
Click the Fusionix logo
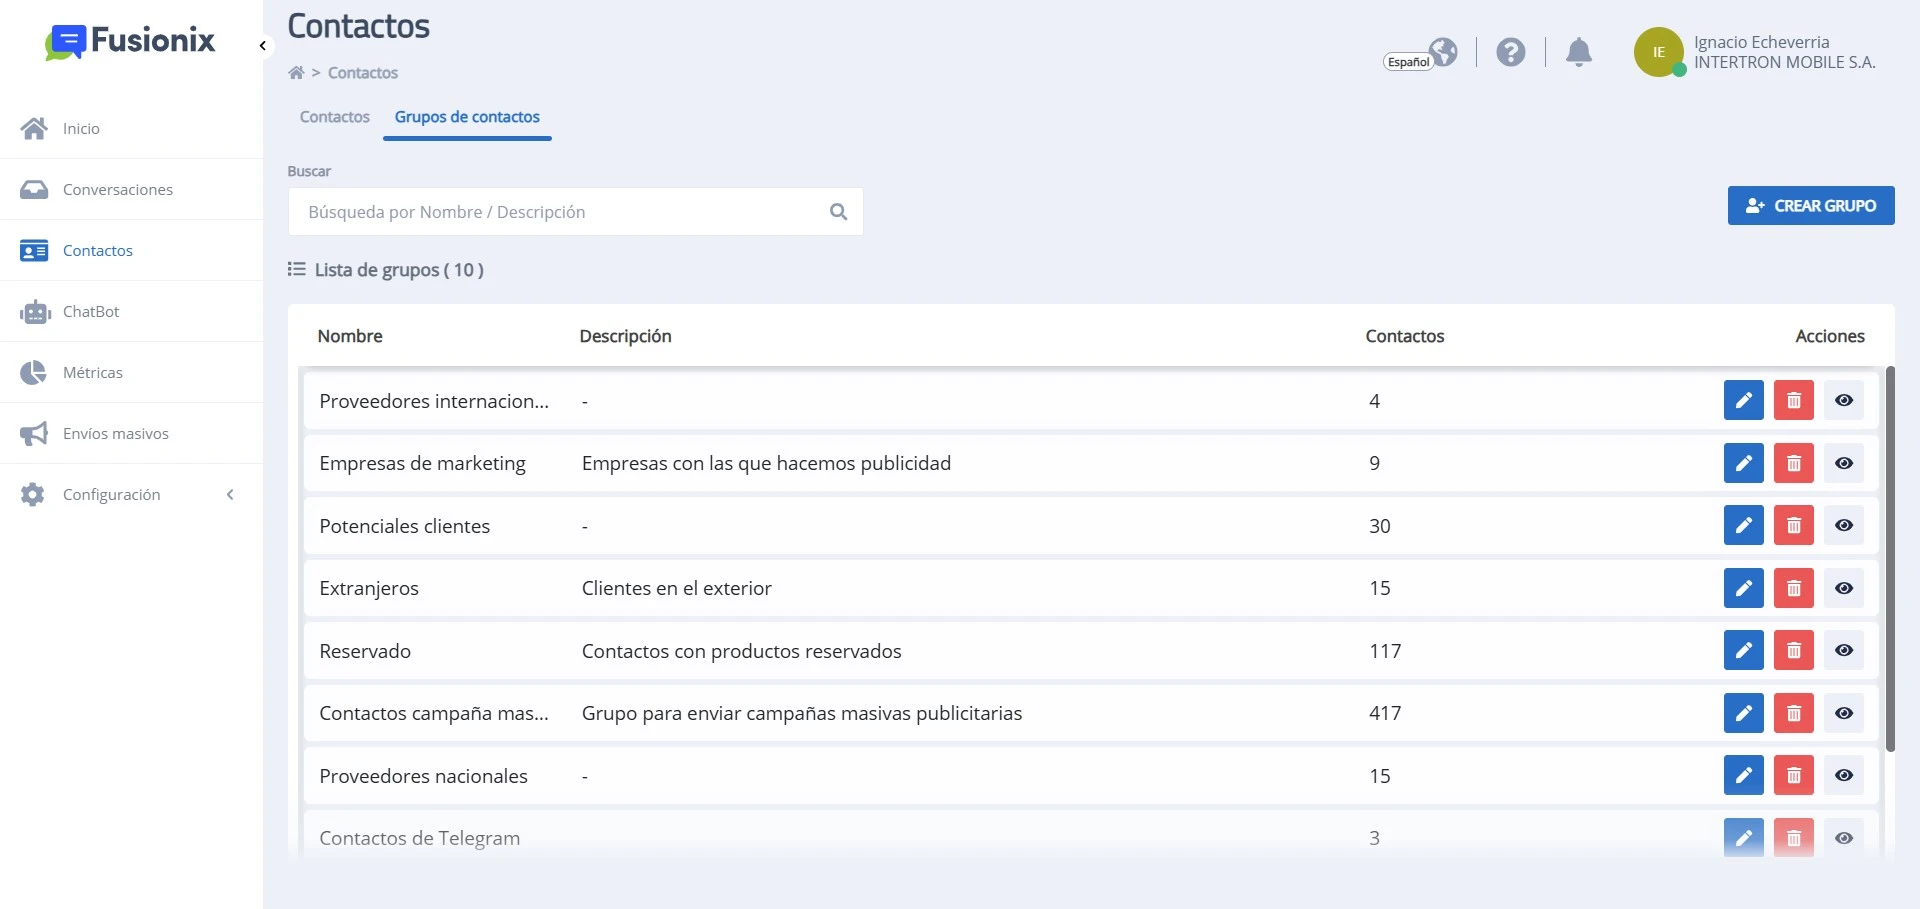[x=130, y=42]
